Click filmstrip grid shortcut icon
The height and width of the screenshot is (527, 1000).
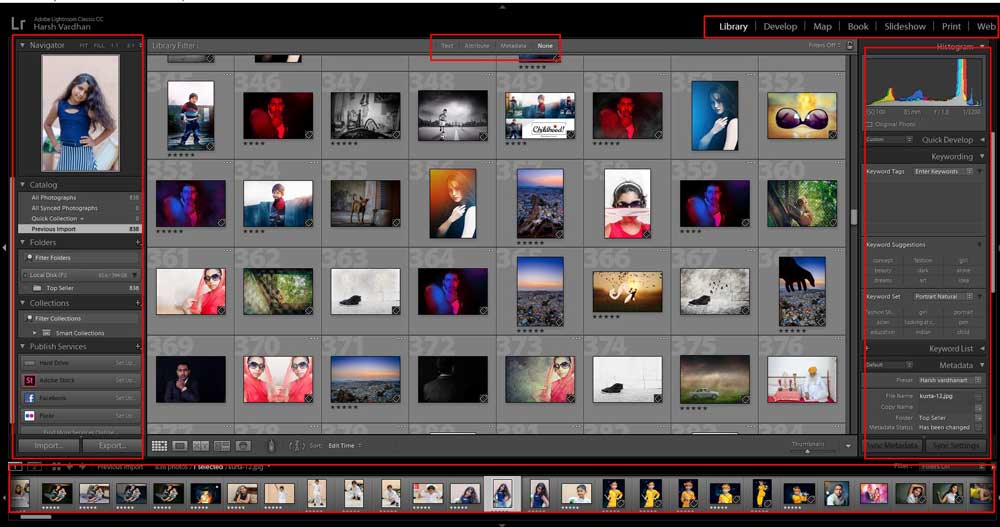click(x=56, y=467)
